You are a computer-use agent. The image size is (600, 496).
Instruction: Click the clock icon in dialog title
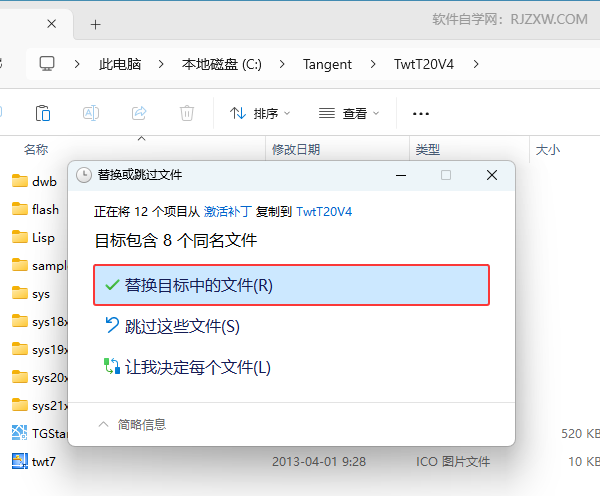pos(83,175)
